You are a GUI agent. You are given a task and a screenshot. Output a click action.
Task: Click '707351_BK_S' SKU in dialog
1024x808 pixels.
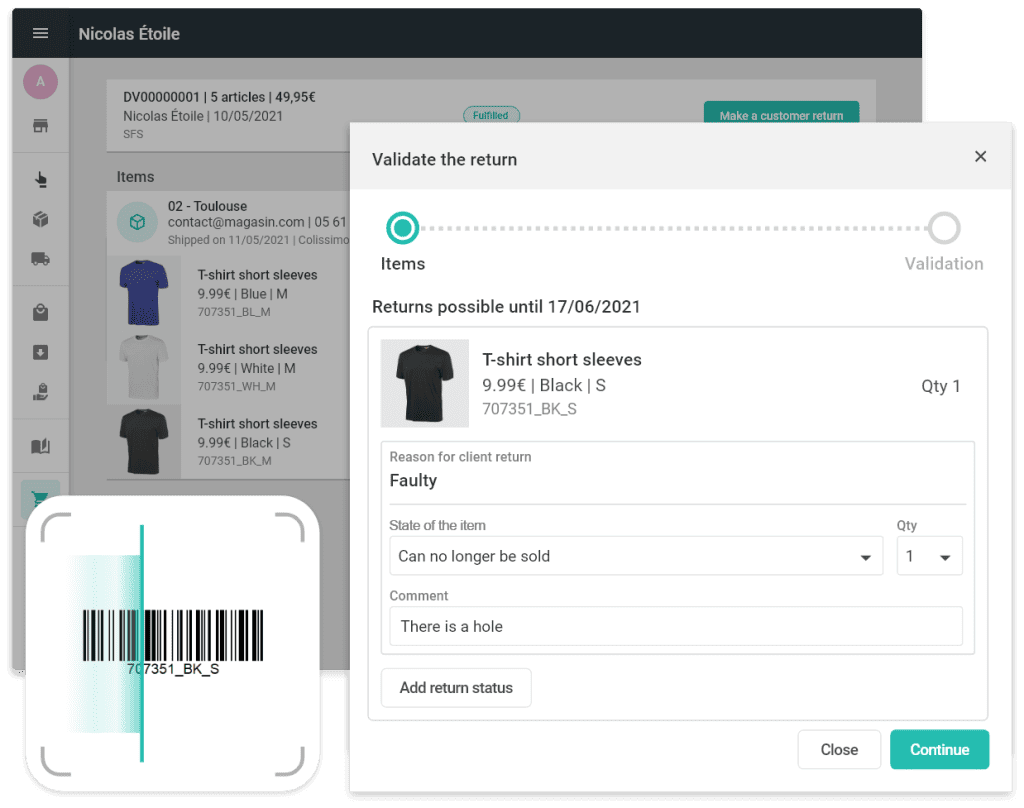coord(530,409)
